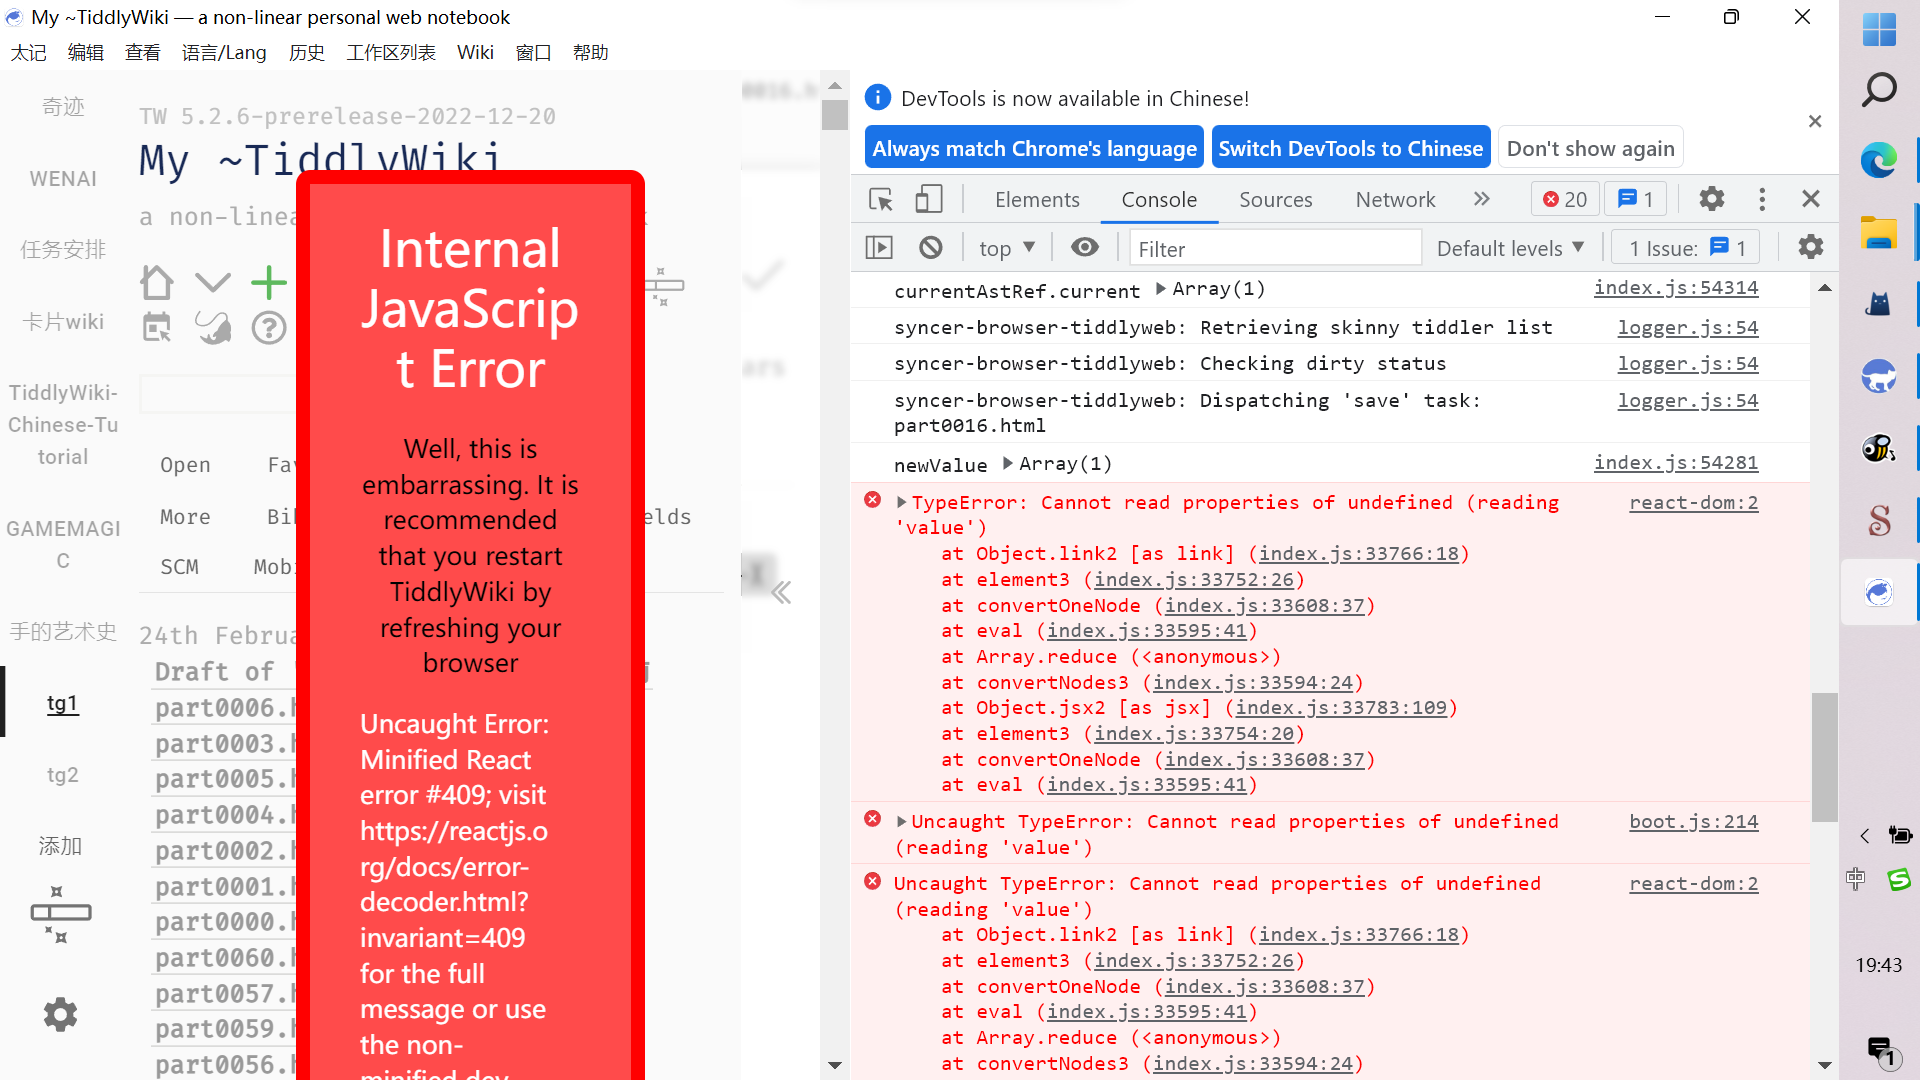
Task: Expand currentAstRef.current Array(1)
Action: coord(1161,289)
